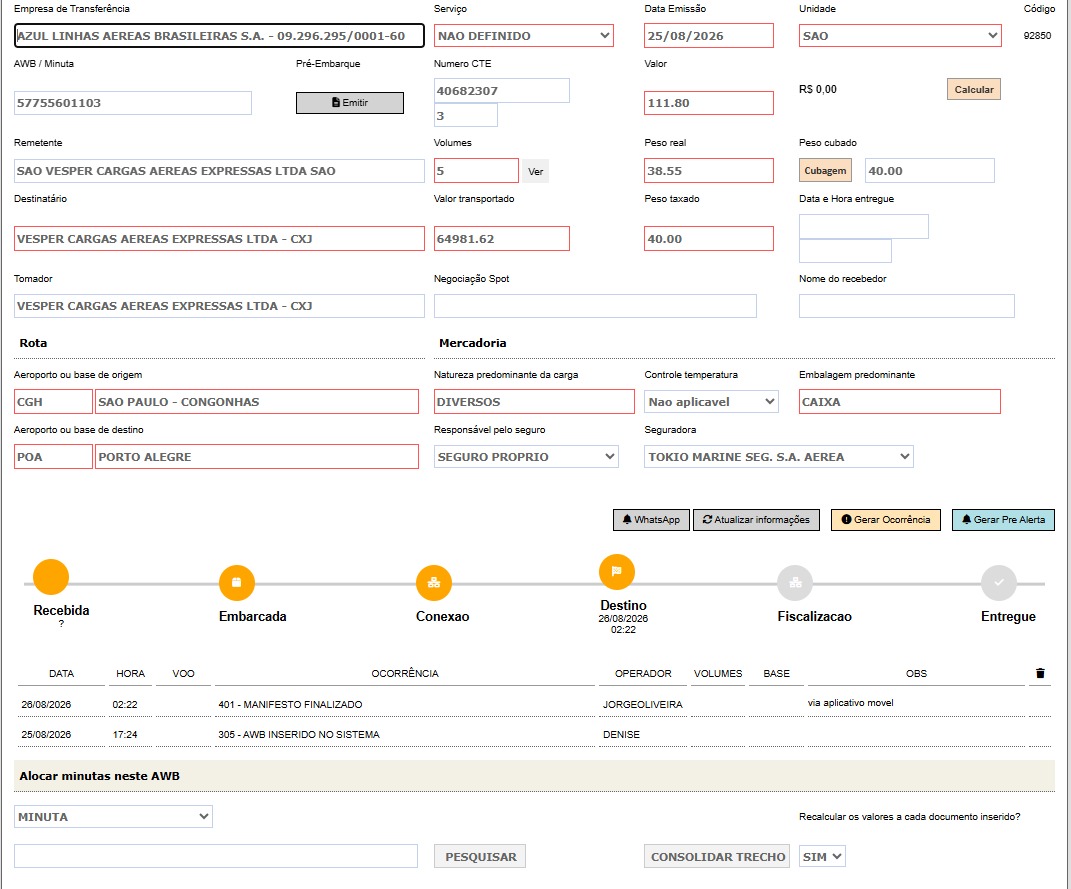The width and height of the screenshot is (1071, 889).
Task: Click the Embarcada status icon
Action: click(x=236, y=583)
